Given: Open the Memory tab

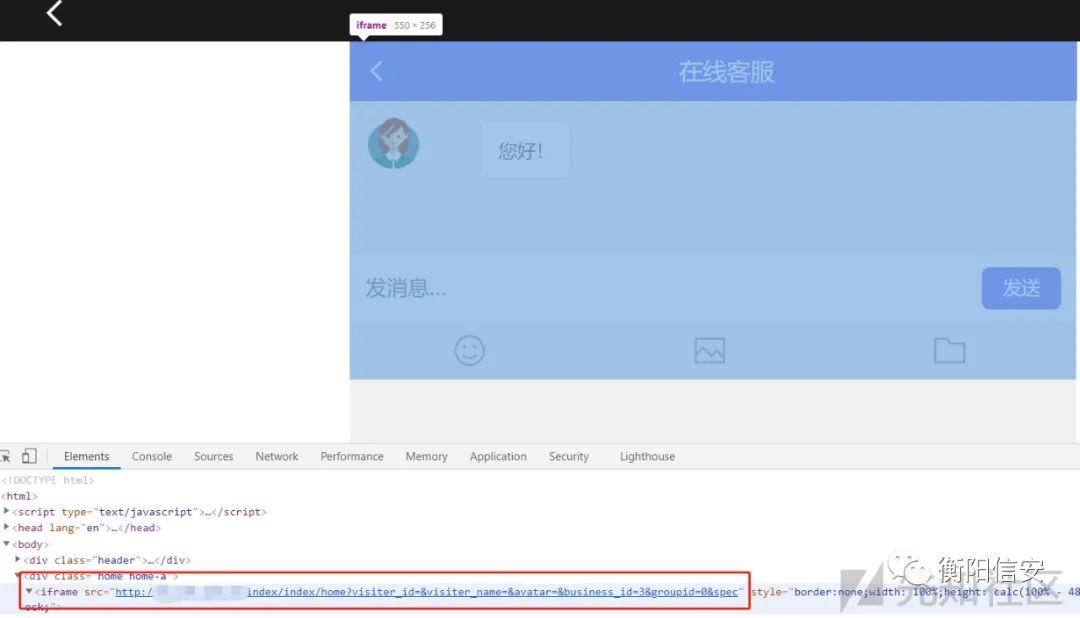Looking at the screenshot, I should coord(426,456).
